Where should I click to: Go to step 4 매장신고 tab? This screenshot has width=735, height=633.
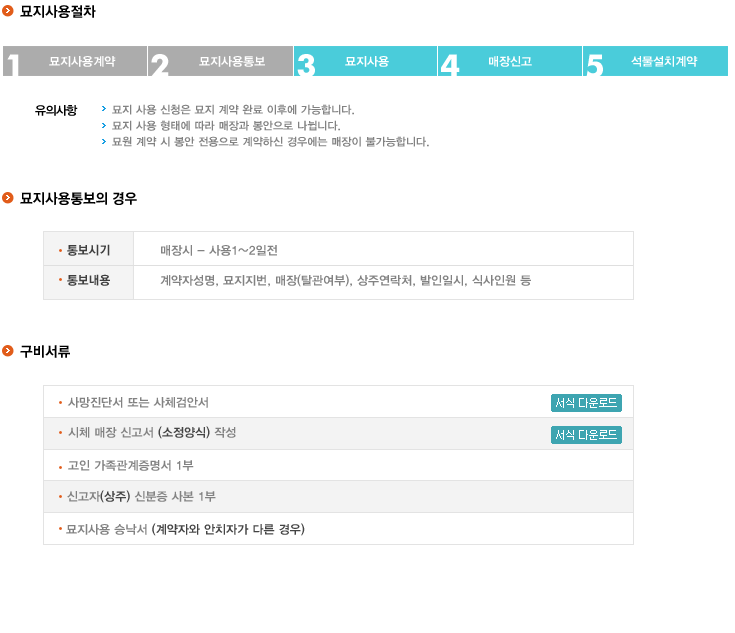point(510,61)
